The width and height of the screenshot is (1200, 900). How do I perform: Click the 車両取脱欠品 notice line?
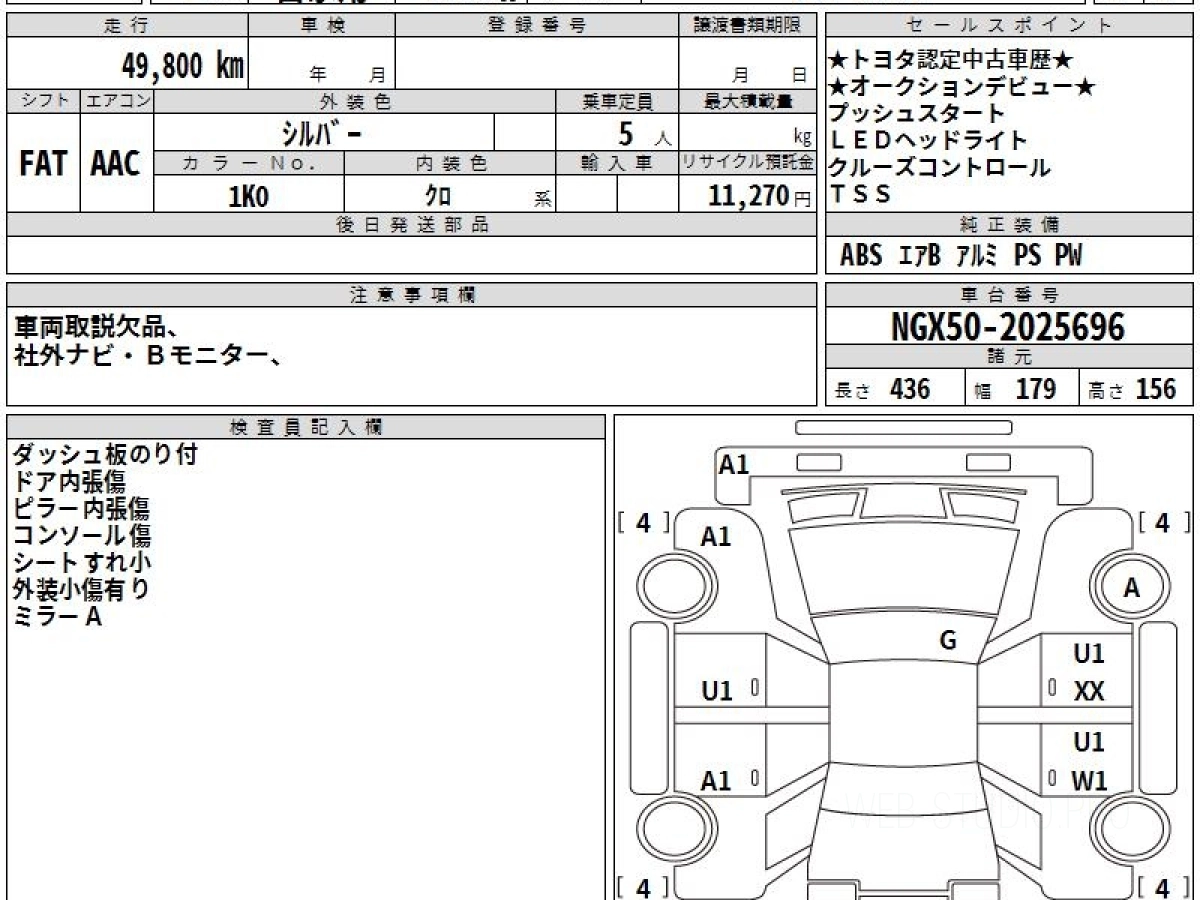[97, 326]
